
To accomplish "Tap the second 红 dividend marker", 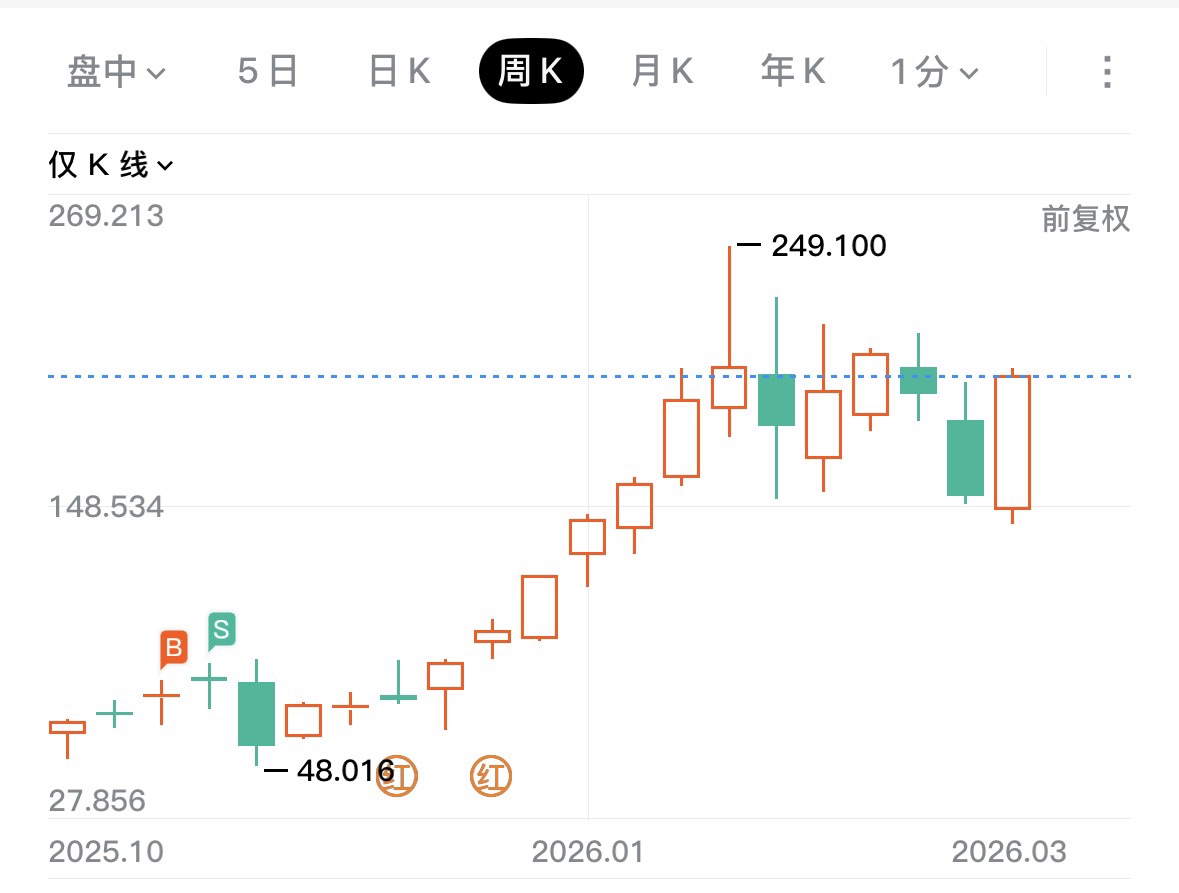I will point(491,777).
